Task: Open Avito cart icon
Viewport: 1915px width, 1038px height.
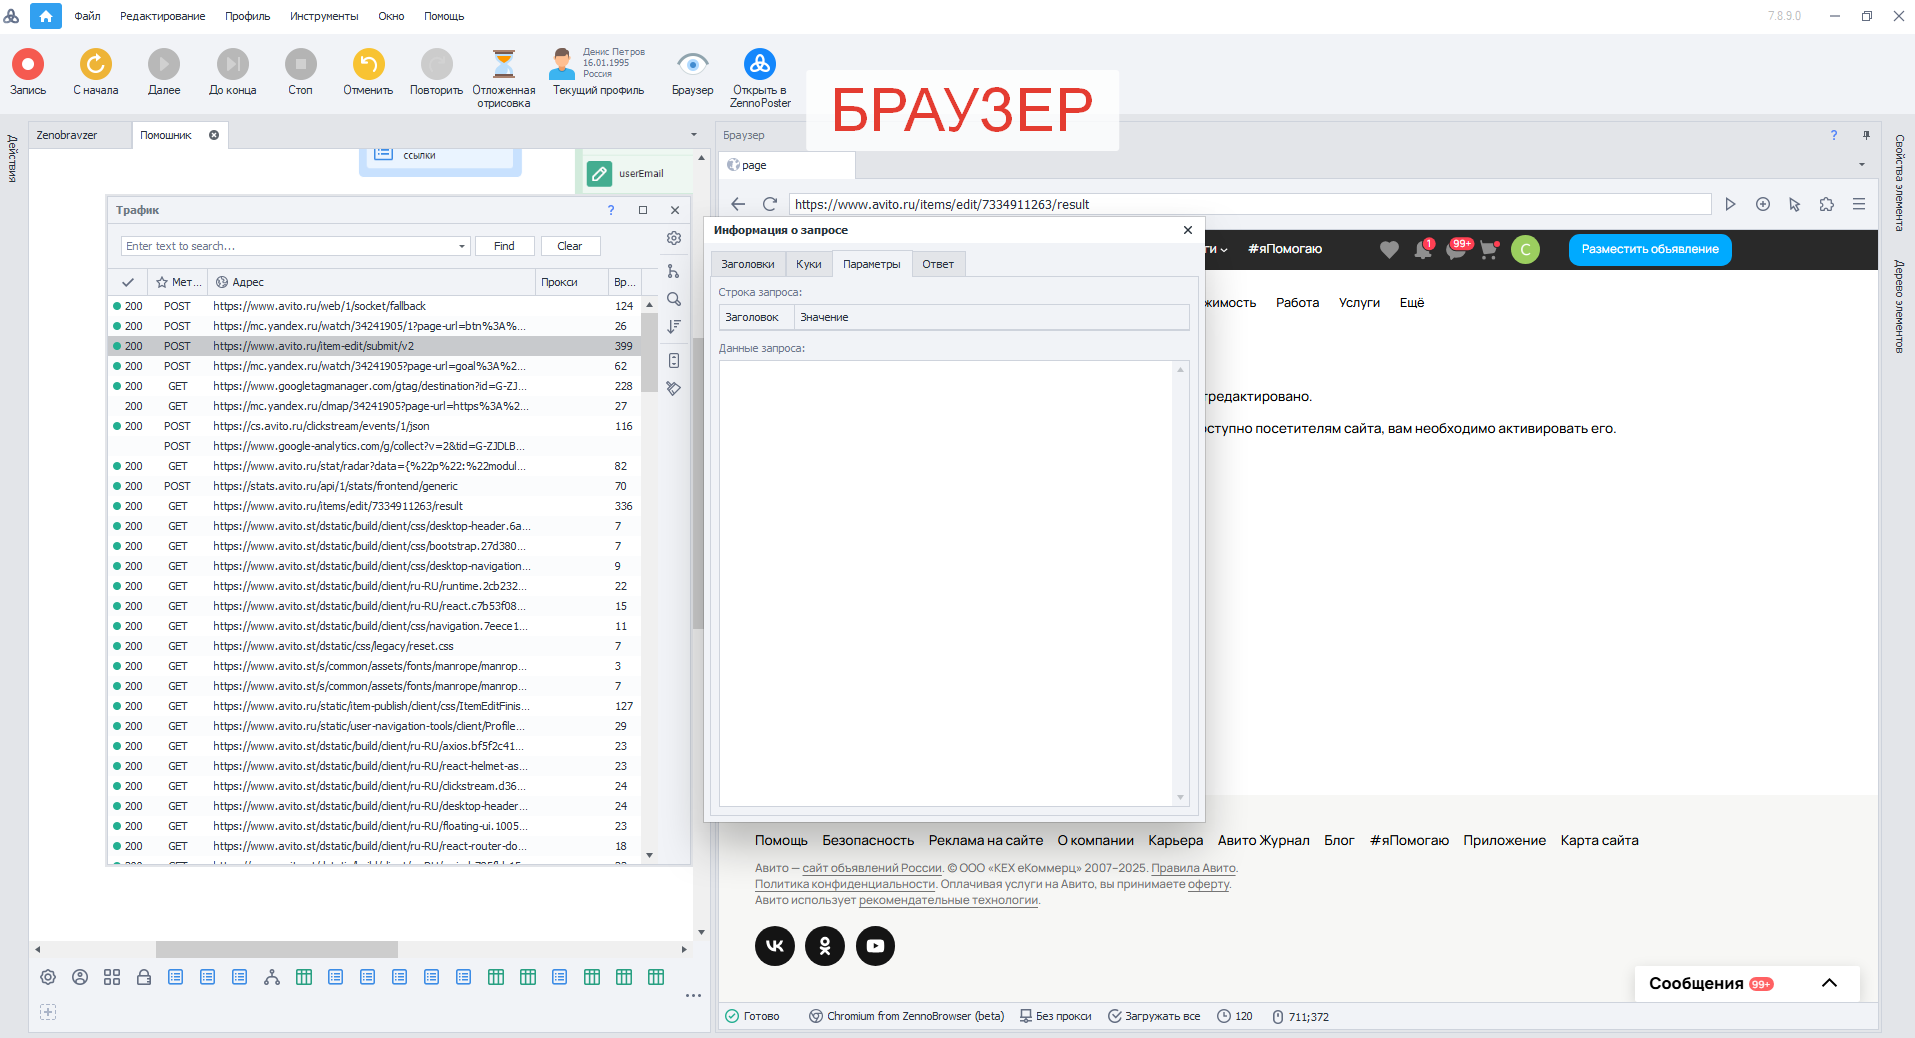Action: 1489,249
